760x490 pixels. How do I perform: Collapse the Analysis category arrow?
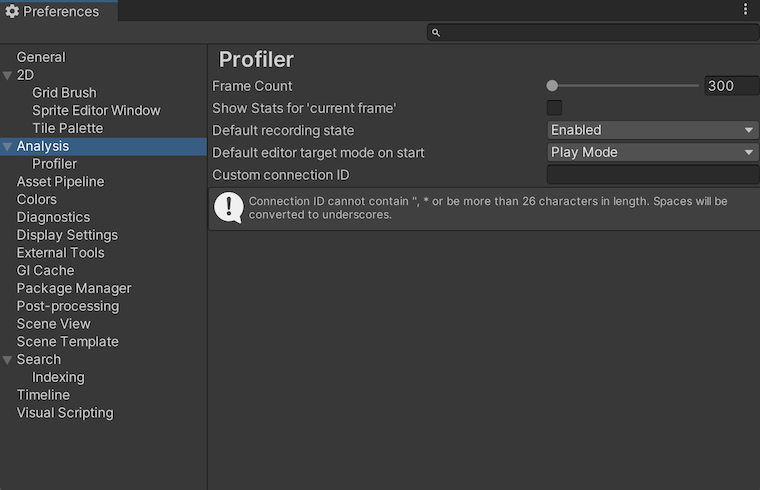[x=8, y=147]
